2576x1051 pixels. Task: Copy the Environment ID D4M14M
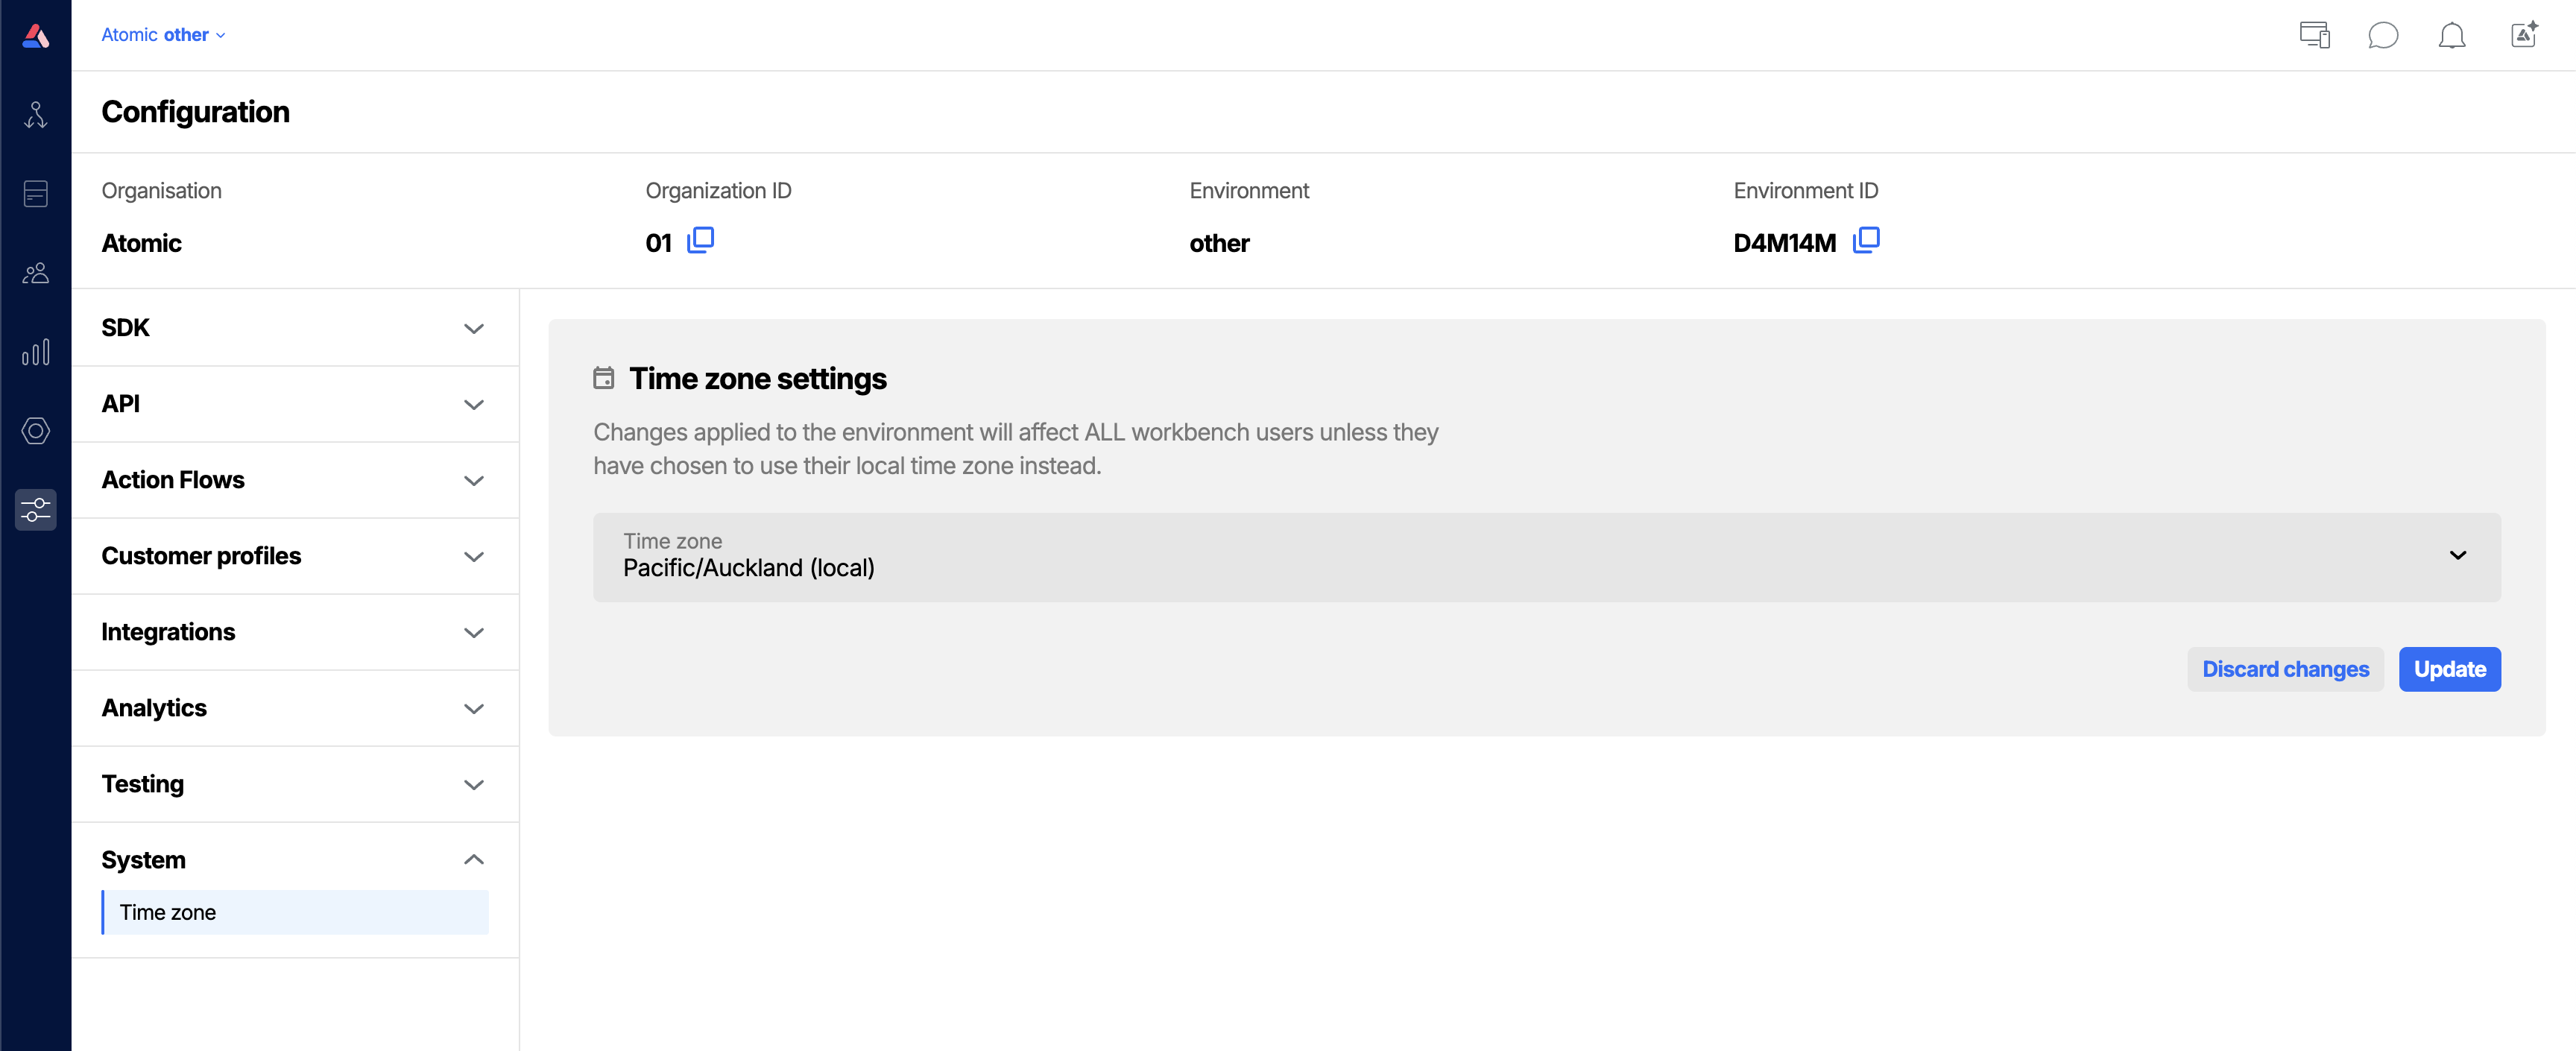click(1866, 240)
